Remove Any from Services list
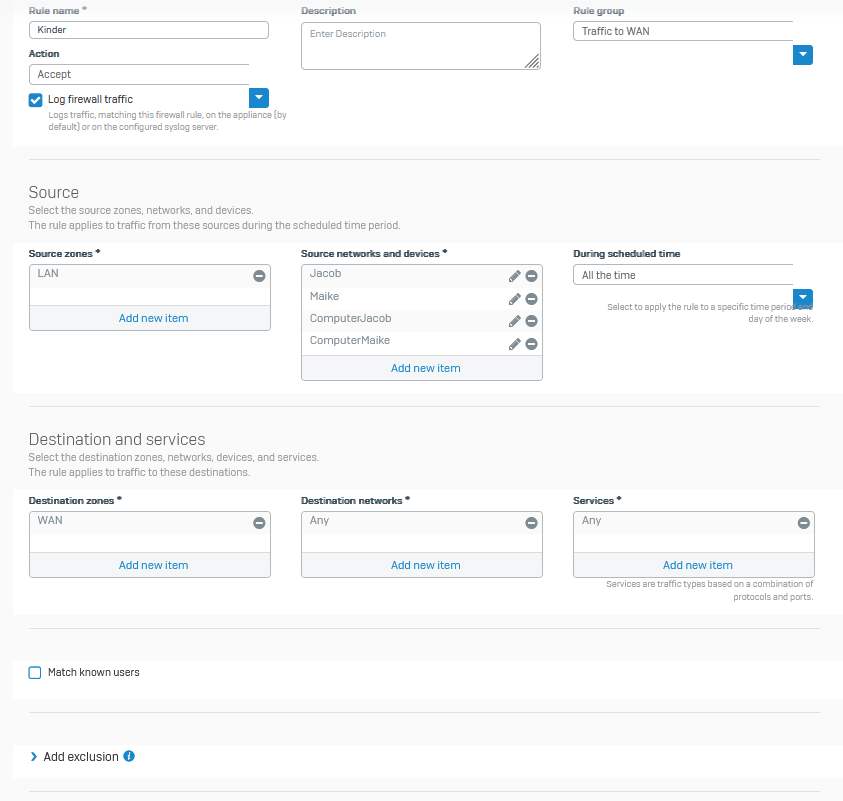The image size is (843, 801). tap(803, 523)
